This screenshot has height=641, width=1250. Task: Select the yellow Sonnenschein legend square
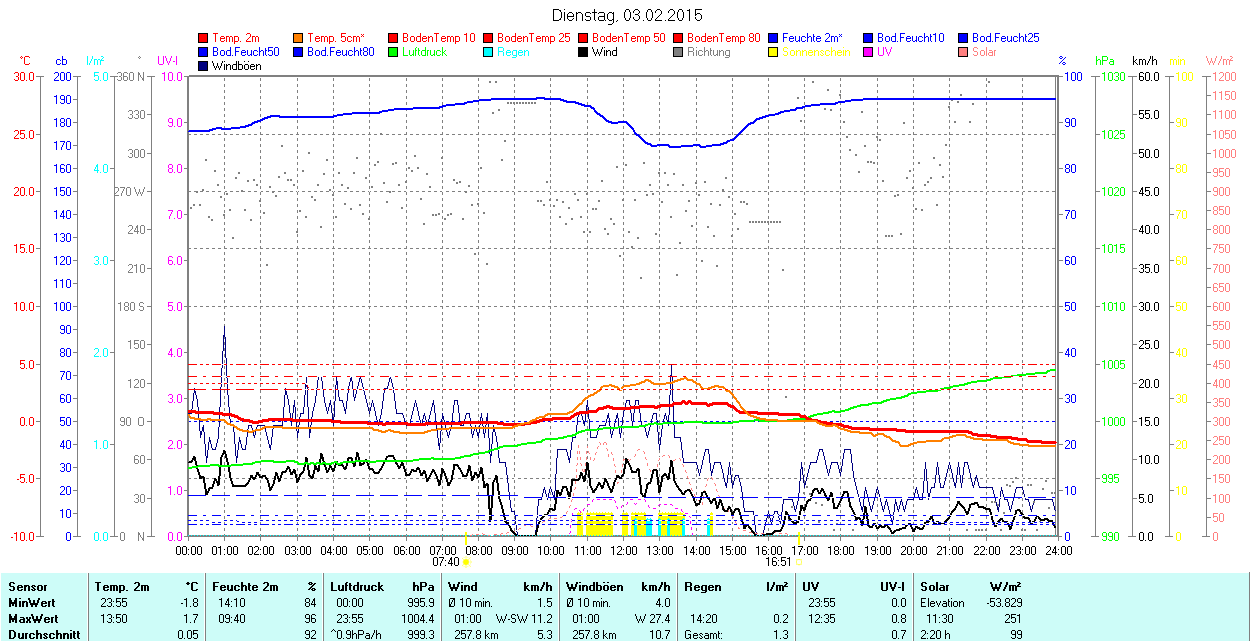(774, 52)
